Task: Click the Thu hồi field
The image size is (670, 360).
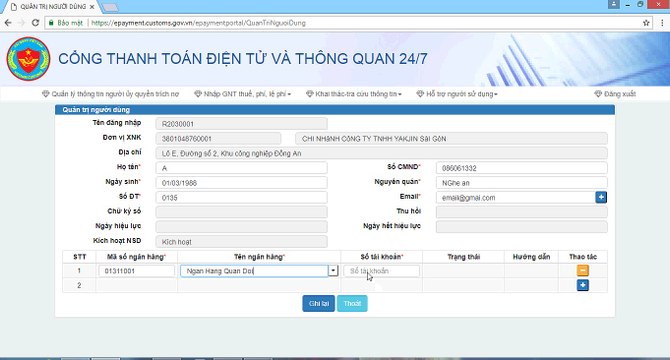Action: pyautogui.click(x=521, y=212)
